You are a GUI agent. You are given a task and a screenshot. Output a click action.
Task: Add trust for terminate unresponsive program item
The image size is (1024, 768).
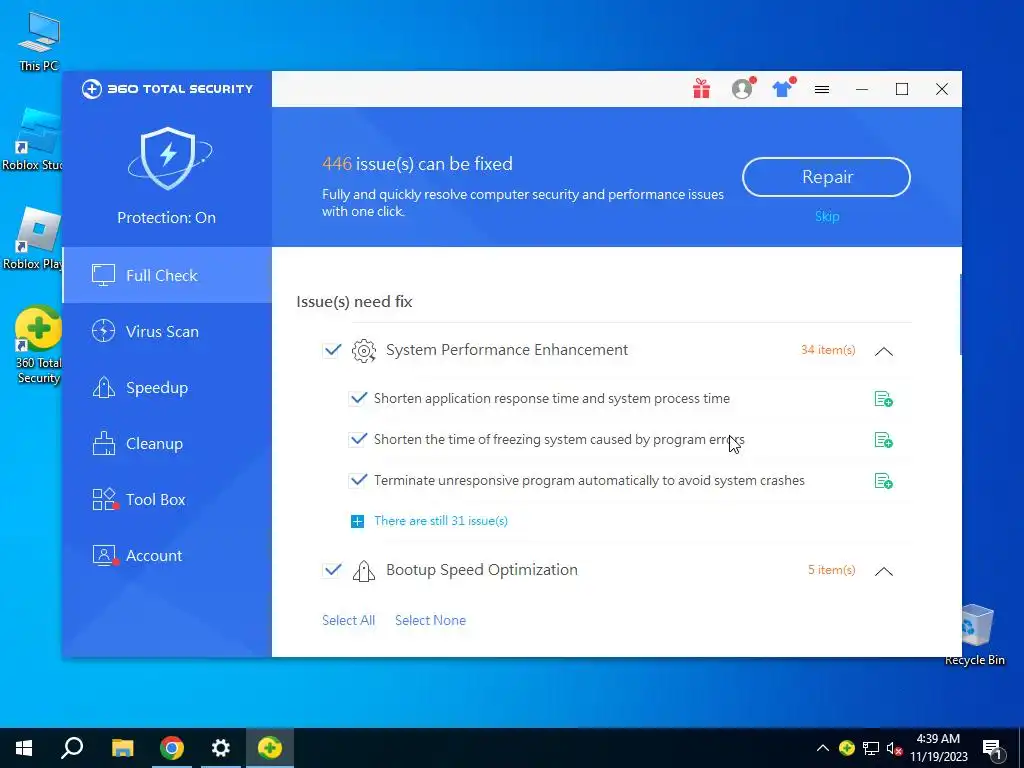coord(884,481)
